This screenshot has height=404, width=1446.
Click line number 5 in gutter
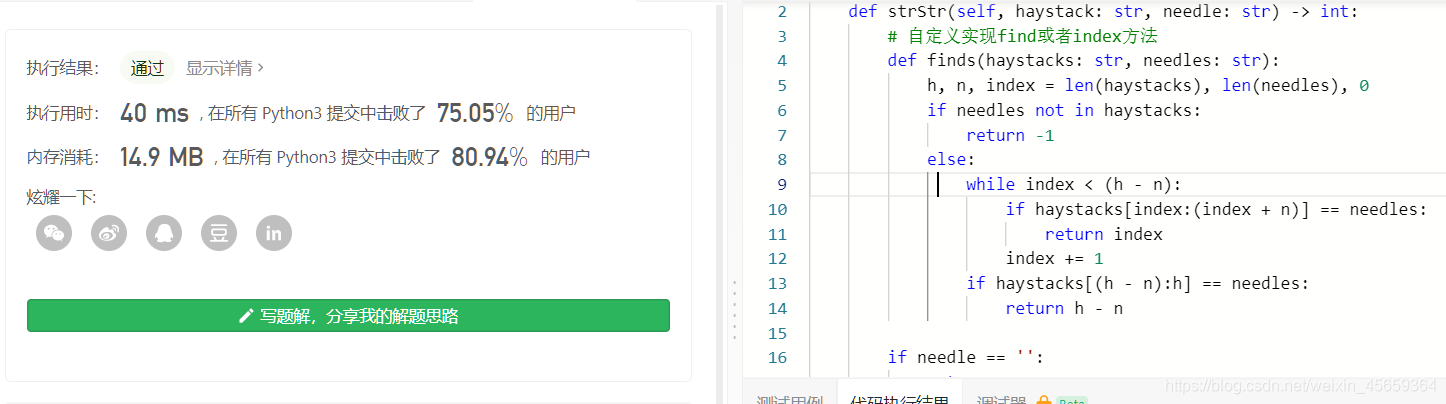[782, 85]
